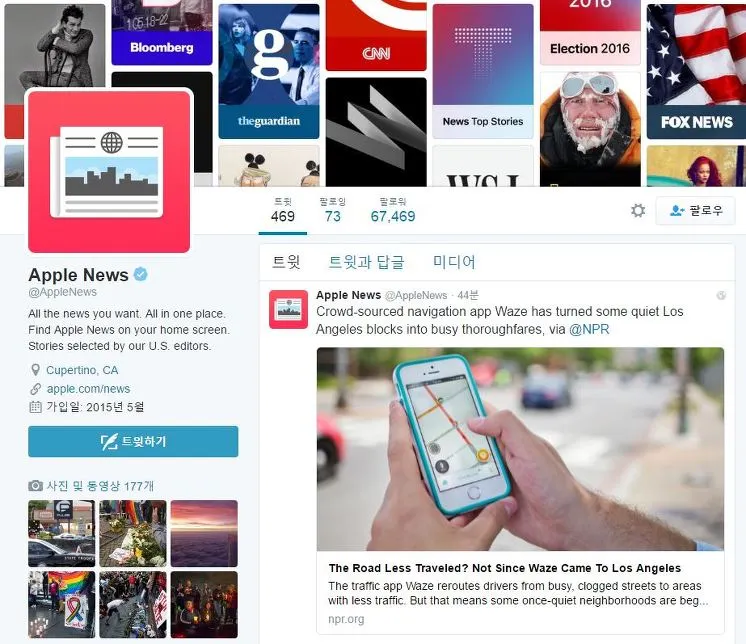Click the link chain icon beside apple.com/news
Screen dimensions: 746x644
(x=35, y=389)
